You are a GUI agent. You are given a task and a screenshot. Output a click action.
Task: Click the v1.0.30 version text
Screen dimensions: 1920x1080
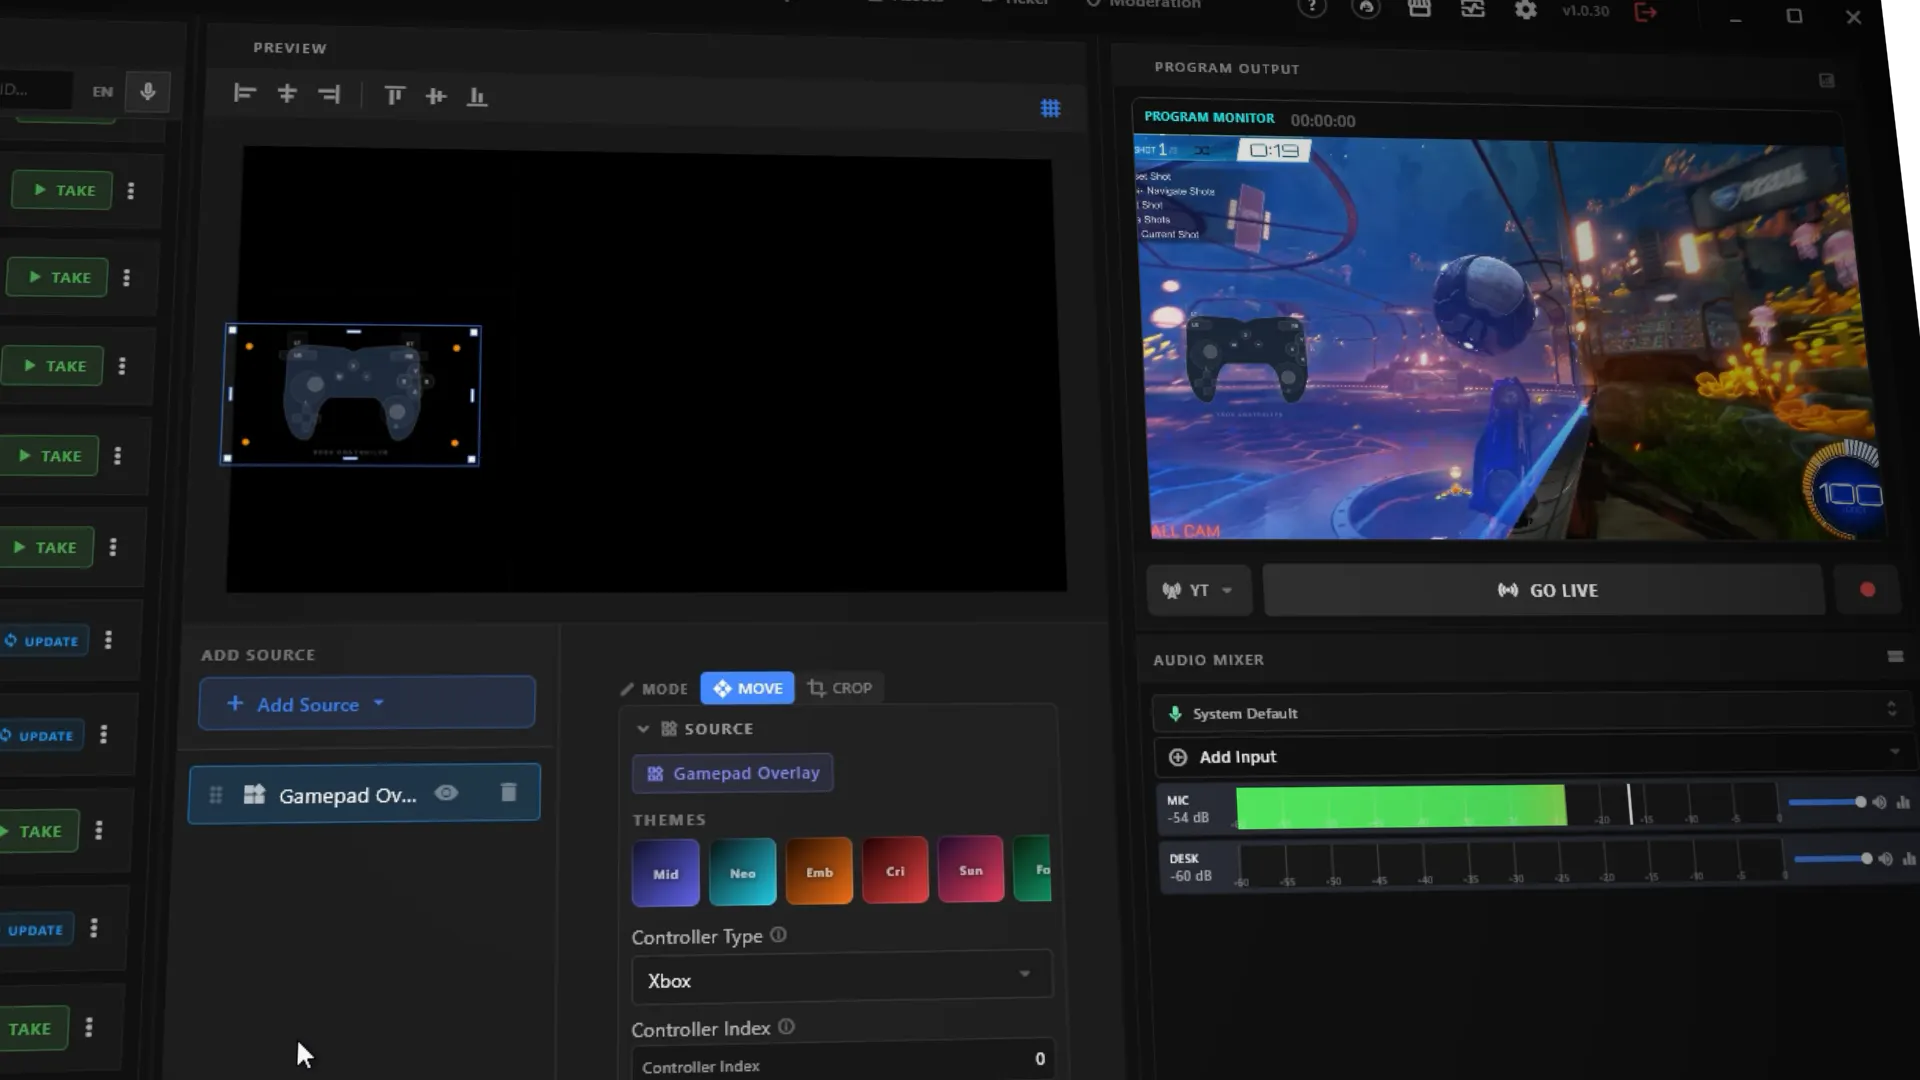[x=1585, y=11]
